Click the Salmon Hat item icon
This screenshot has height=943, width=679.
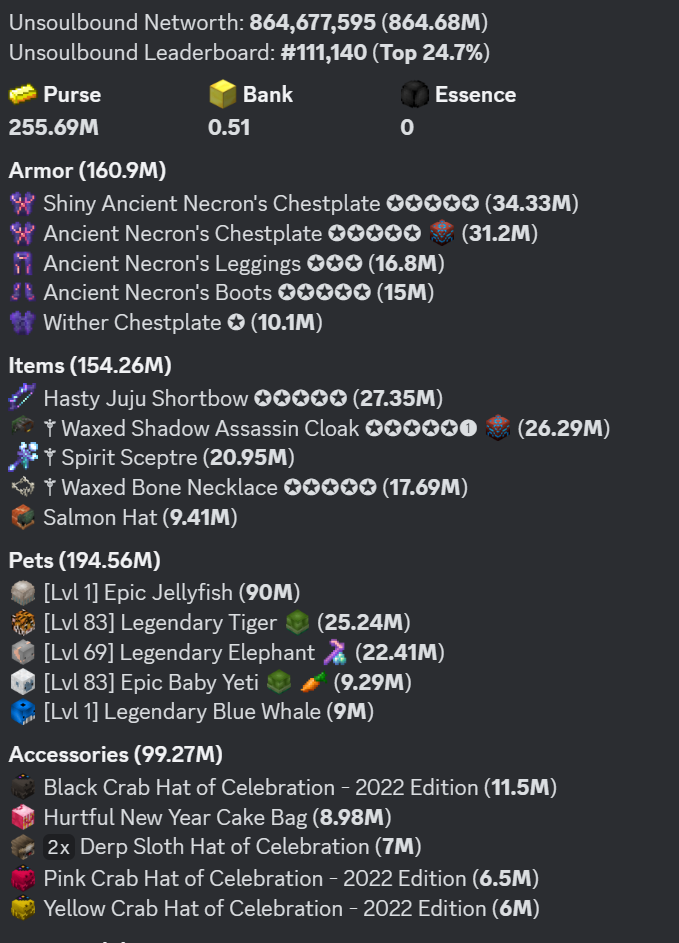pyautogui.click(x=22, y=517)
